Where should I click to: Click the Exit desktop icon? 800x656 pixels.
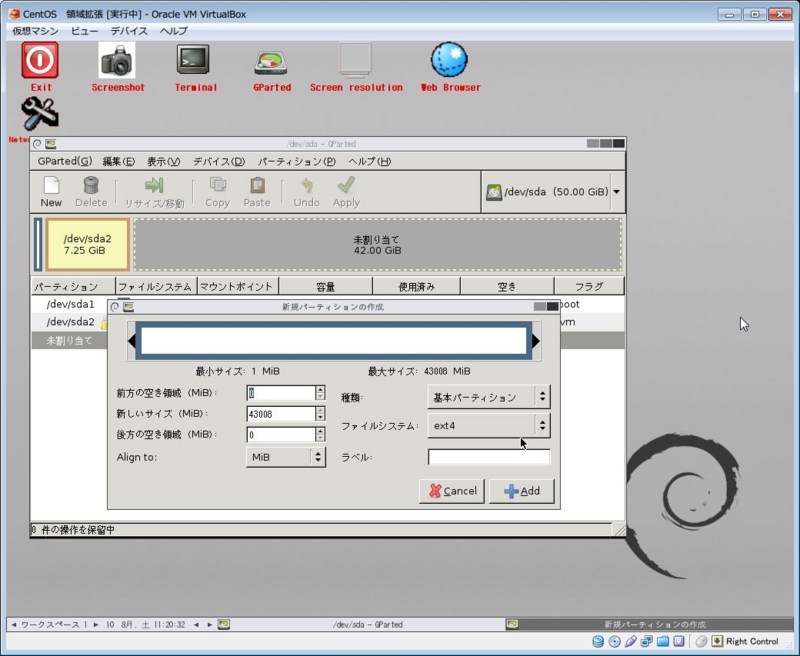pyautogui.click(x=40, y=60)
